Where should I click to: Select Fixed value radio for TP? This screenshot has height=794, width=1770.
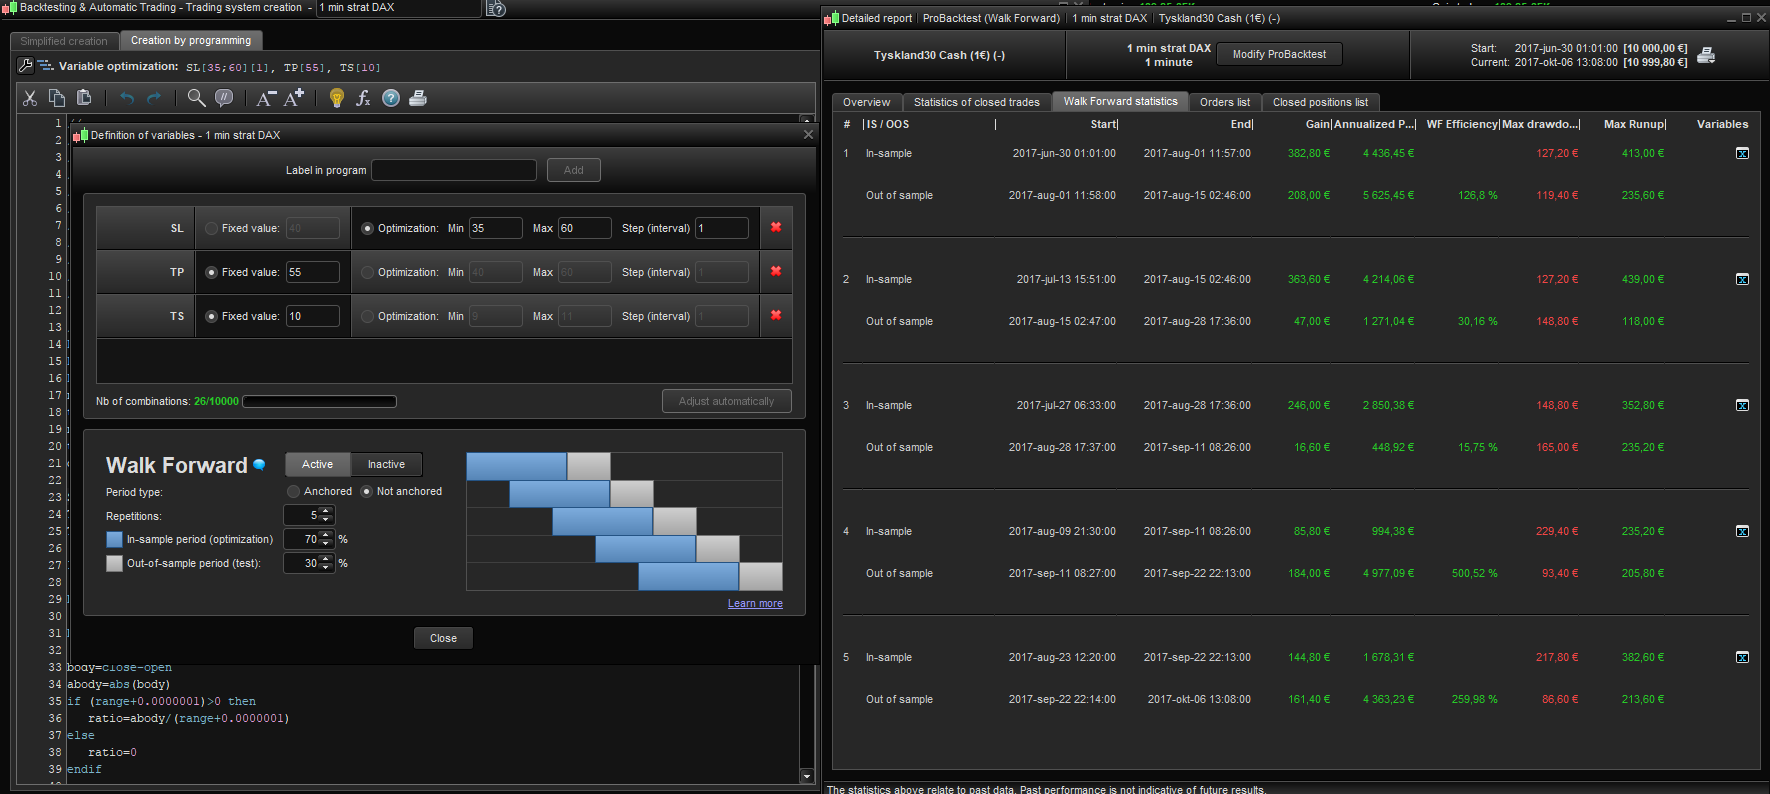[211, 272]
